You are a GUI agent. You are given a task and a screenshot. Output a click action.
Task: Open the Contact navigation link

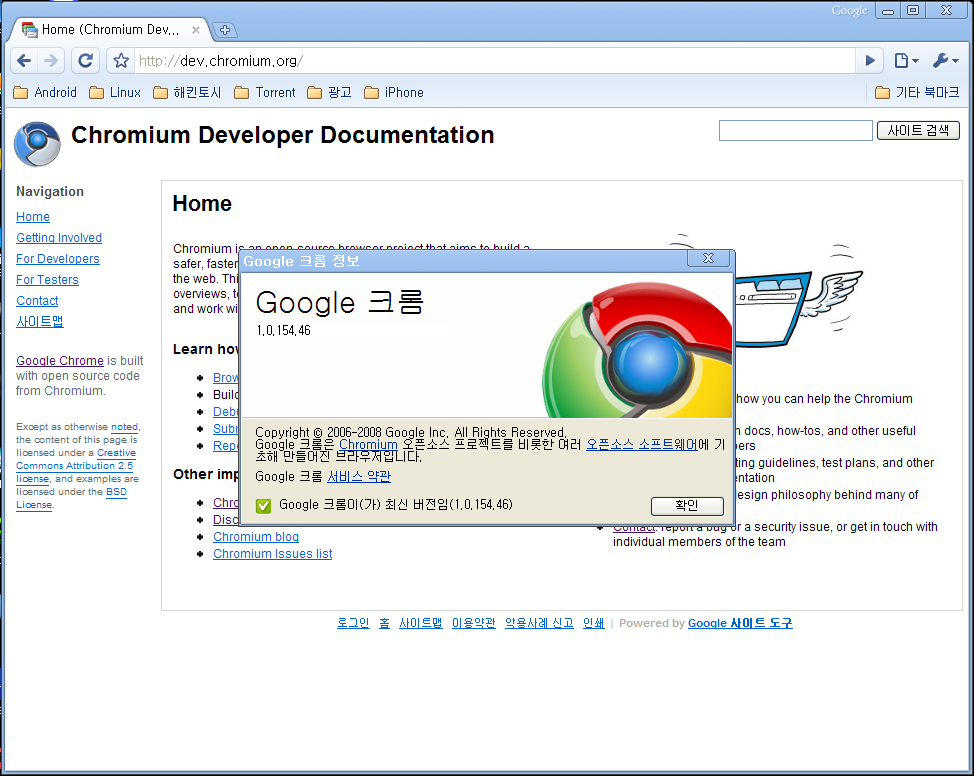pos(37,301)
